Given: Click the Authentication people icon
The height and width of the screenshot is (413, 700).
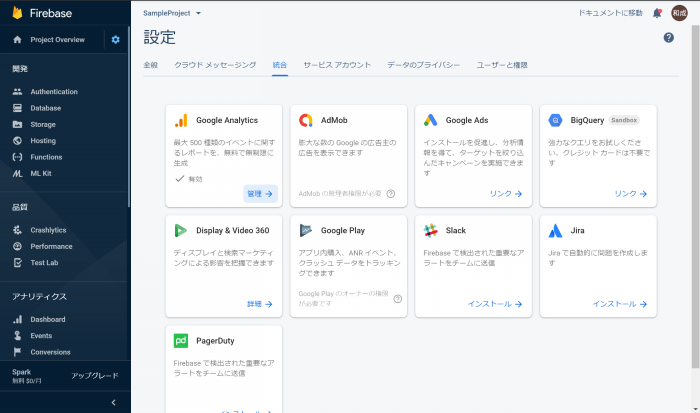Looking at the screenshot, I should pyautogui.click(x=17, y=92).
